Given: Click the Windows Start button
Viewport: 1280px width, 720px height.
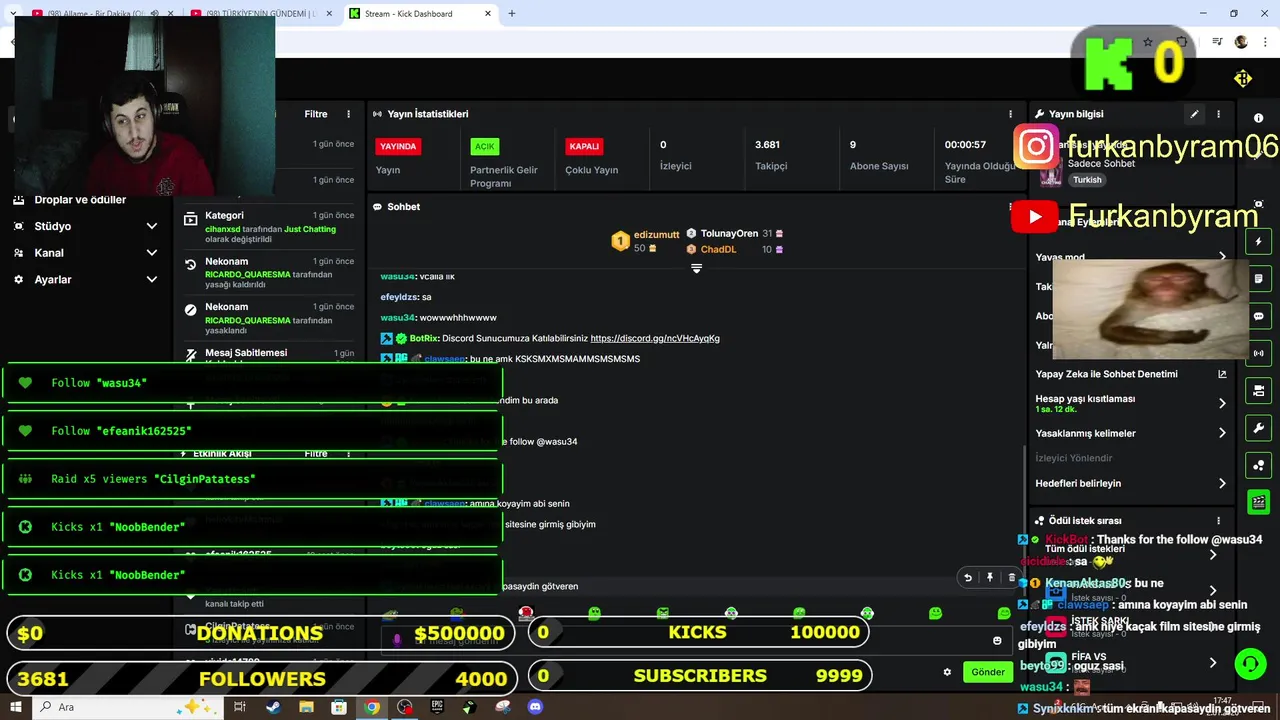Looking at the screenshot, I should coord(15,707).
